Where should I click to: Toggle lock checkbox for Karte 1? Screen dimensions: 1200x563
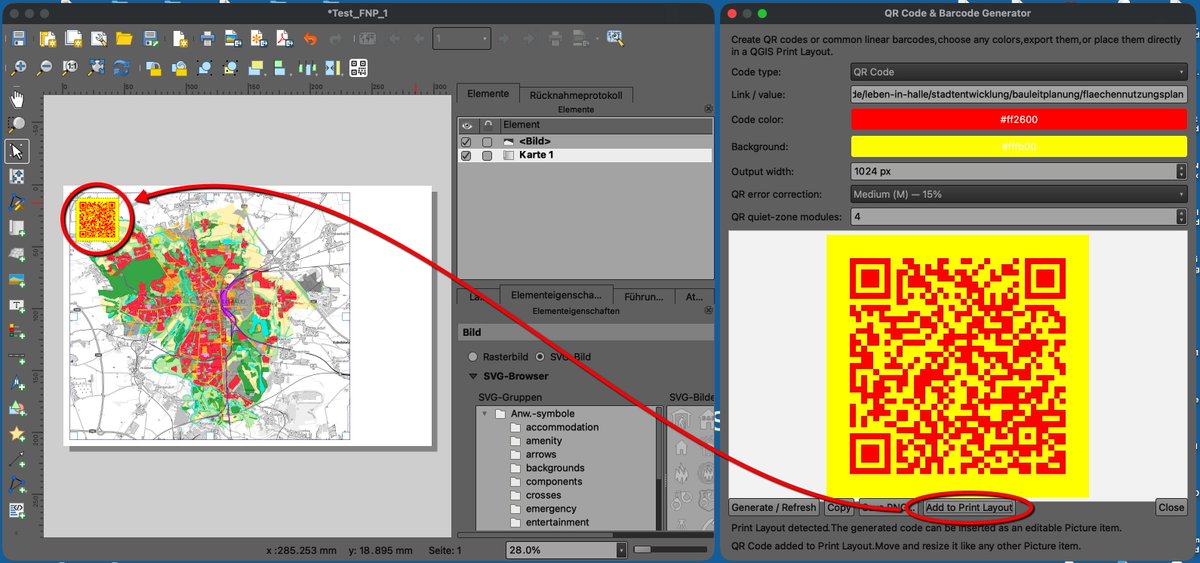[x=487, y=156]
